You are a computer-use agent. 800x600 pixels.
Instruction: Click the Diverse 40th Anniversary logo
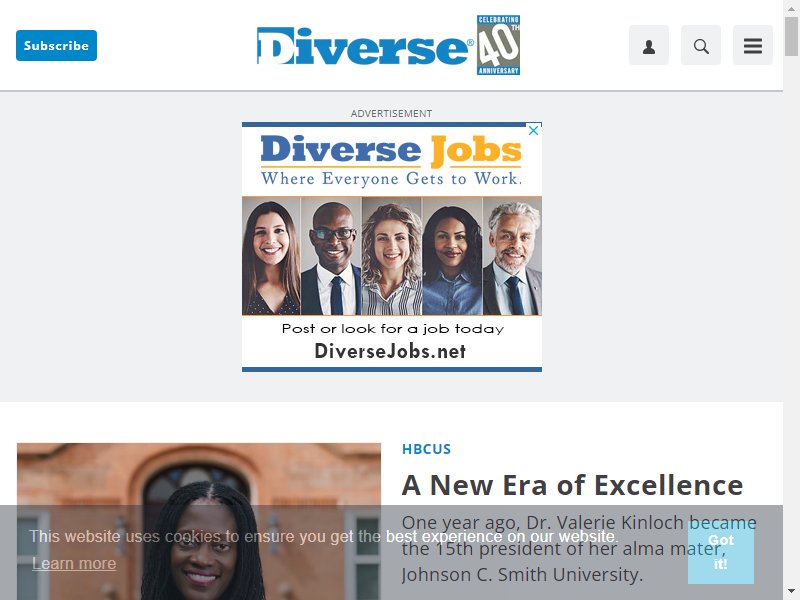[388, 45]
